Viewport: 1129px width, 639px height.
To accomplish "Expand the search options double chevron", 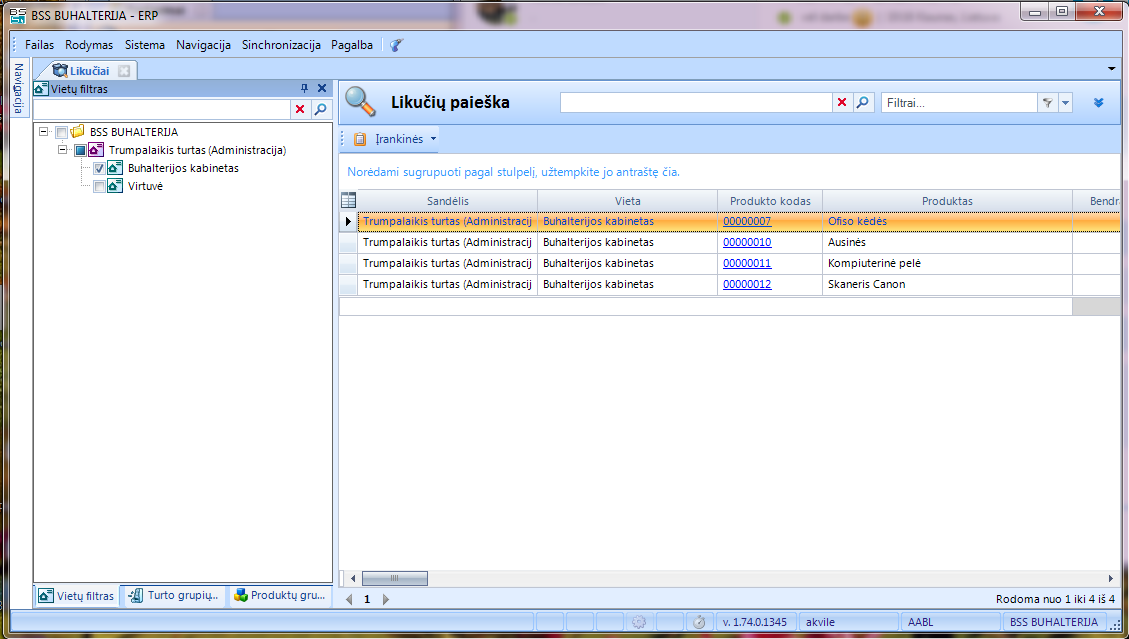I will [1099, 103].
